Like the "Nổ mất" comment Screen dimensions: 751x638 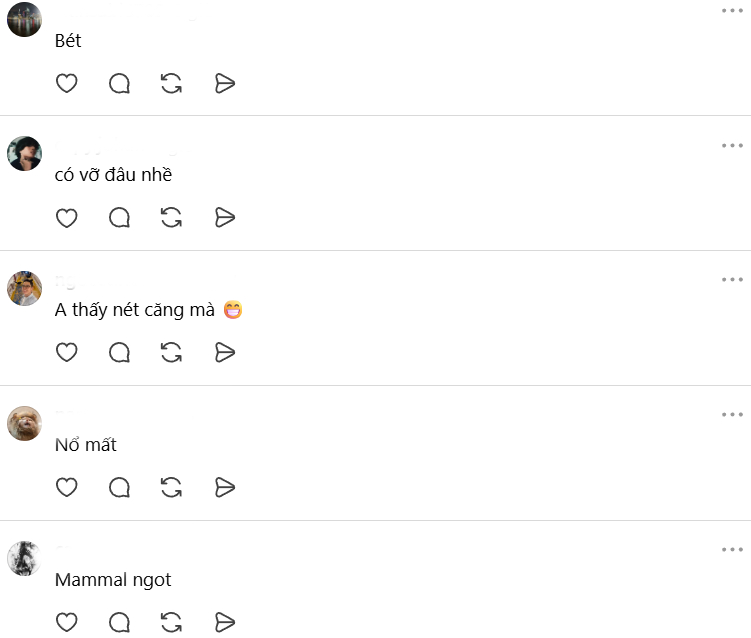(67, 488)
